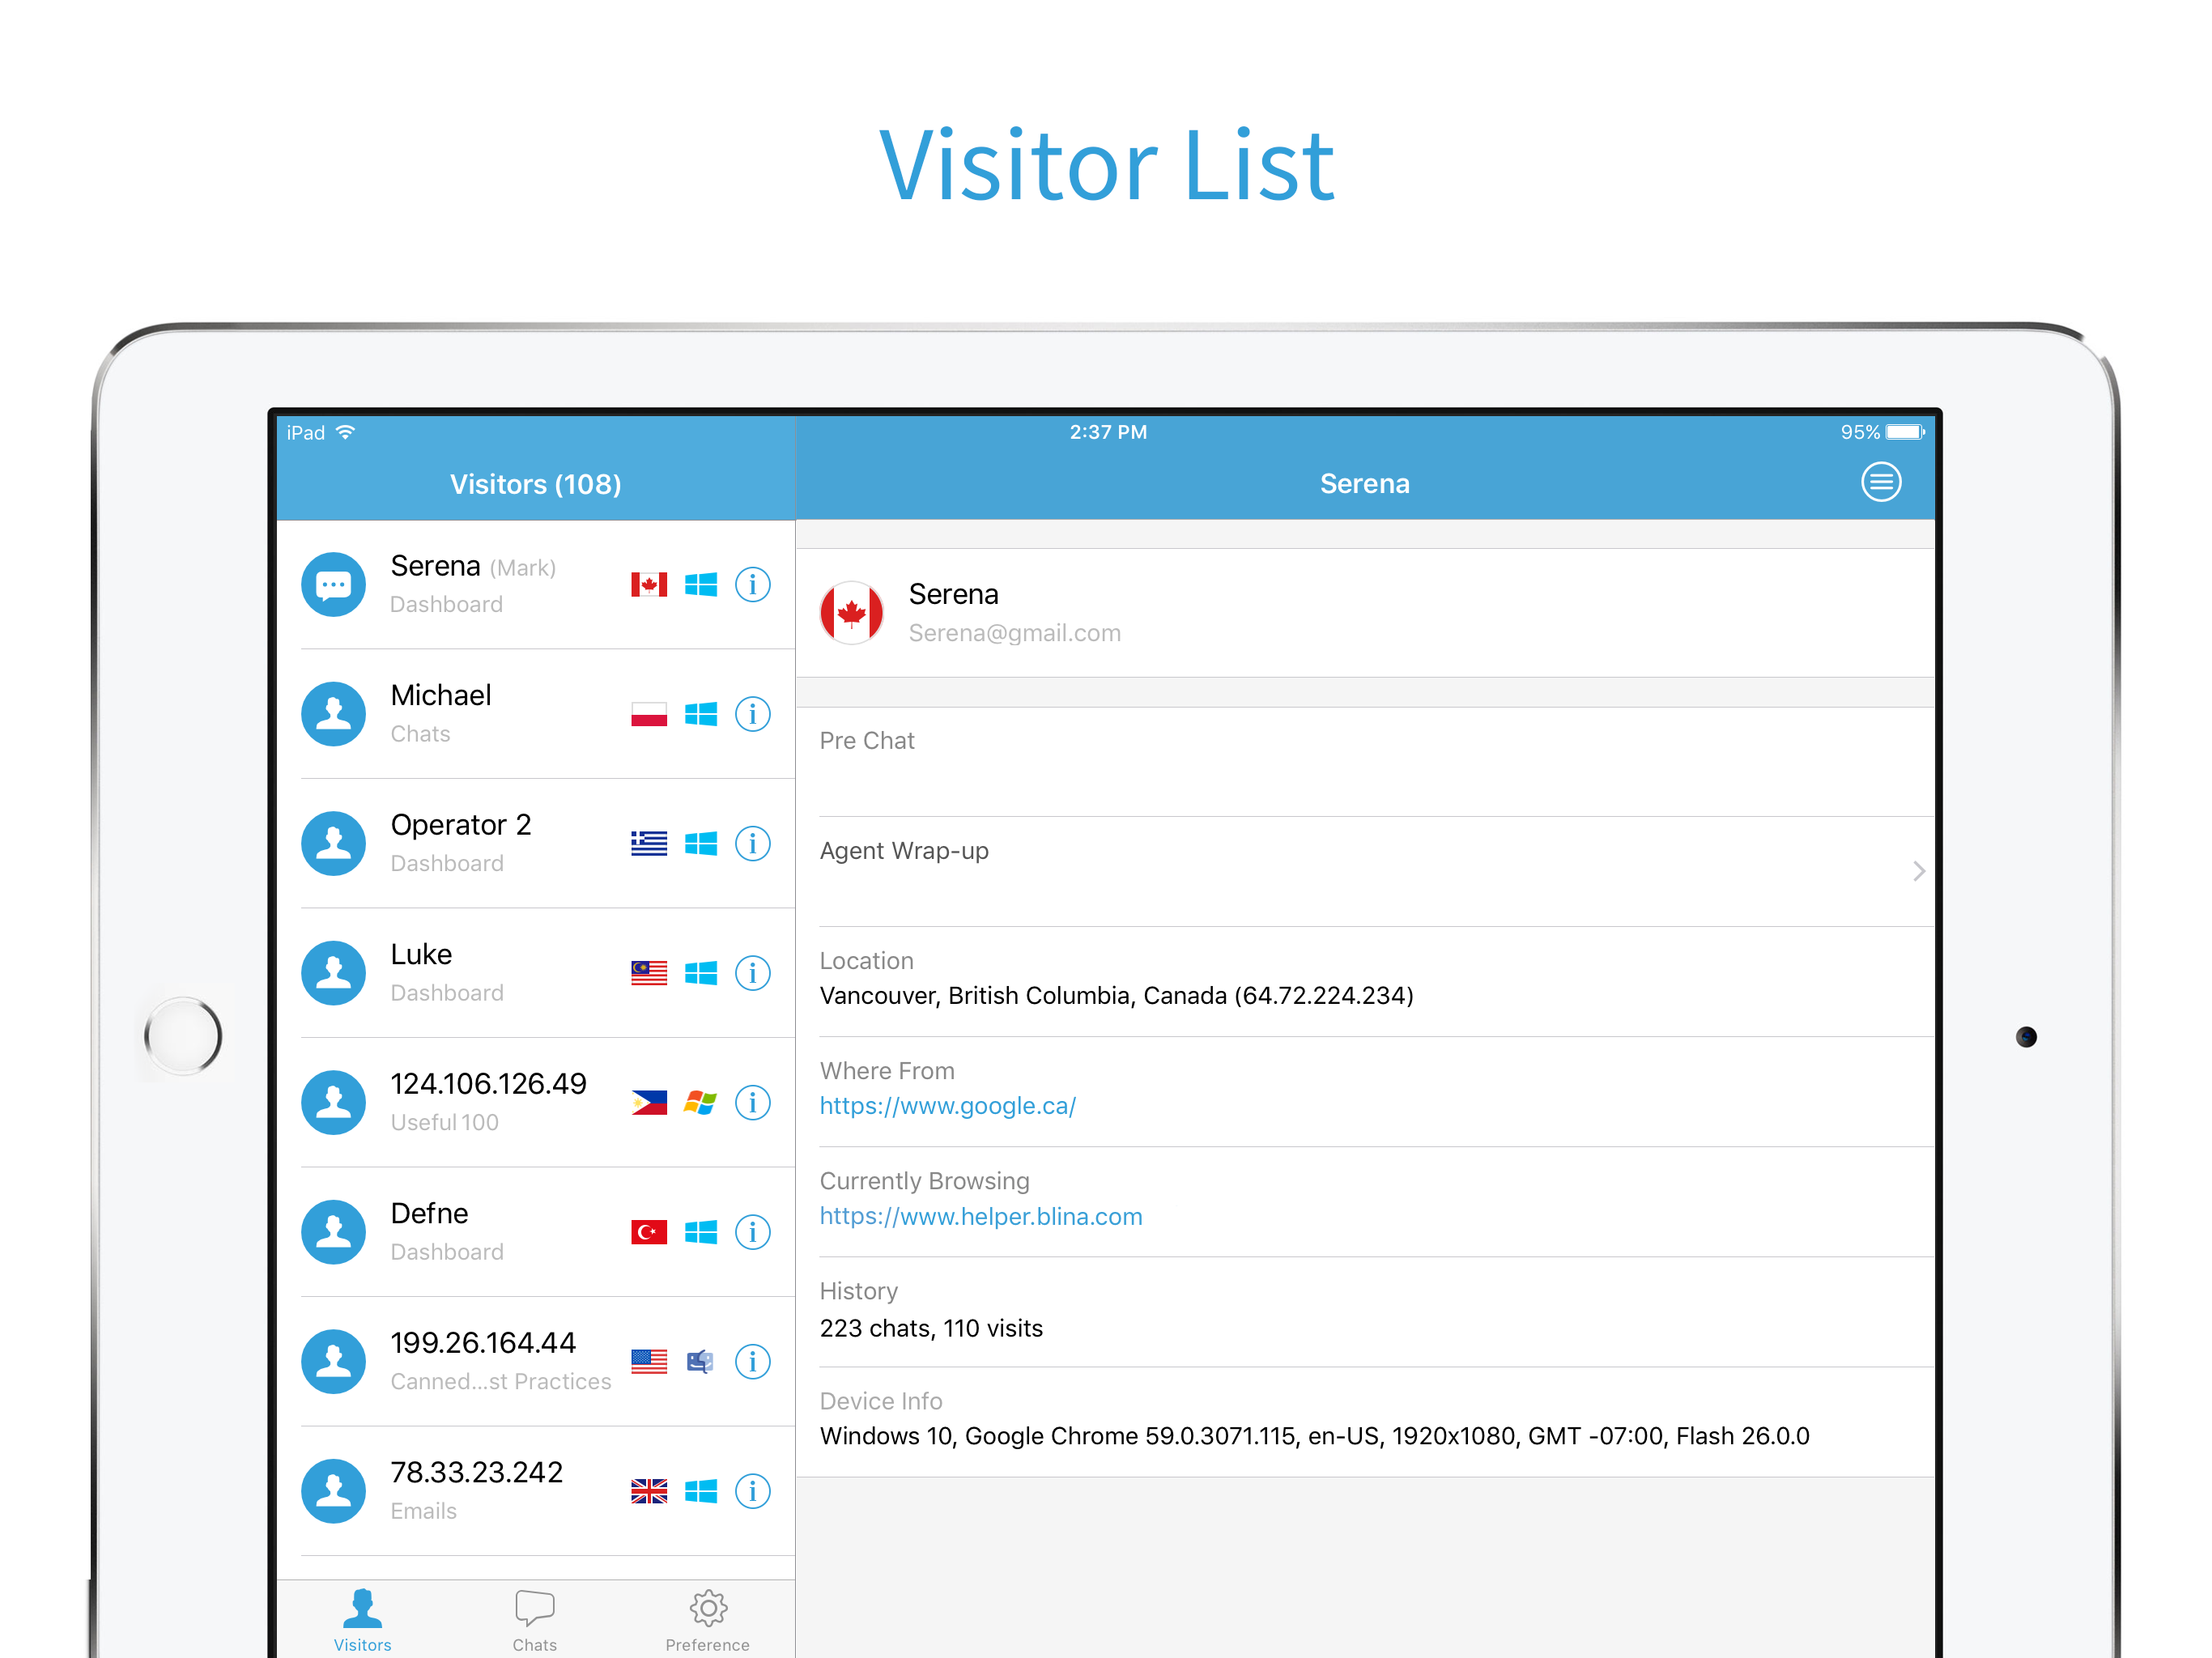This screenshot has height=1658, width=2212.
Task: Tap the battery indicator in status bar
Action: pos(1904,432)
